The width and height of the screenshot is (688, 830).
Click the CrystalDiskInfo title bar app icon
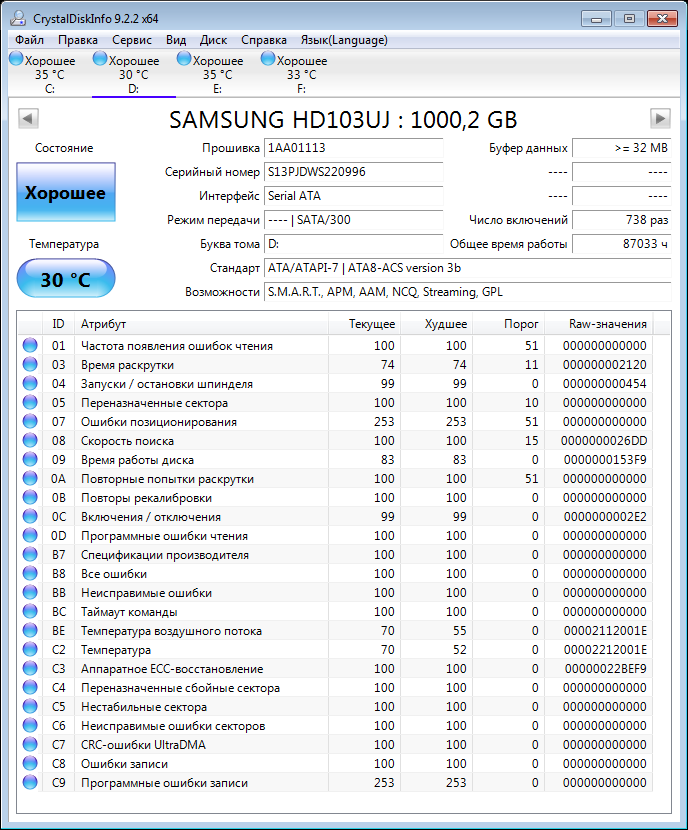[18, 19]
